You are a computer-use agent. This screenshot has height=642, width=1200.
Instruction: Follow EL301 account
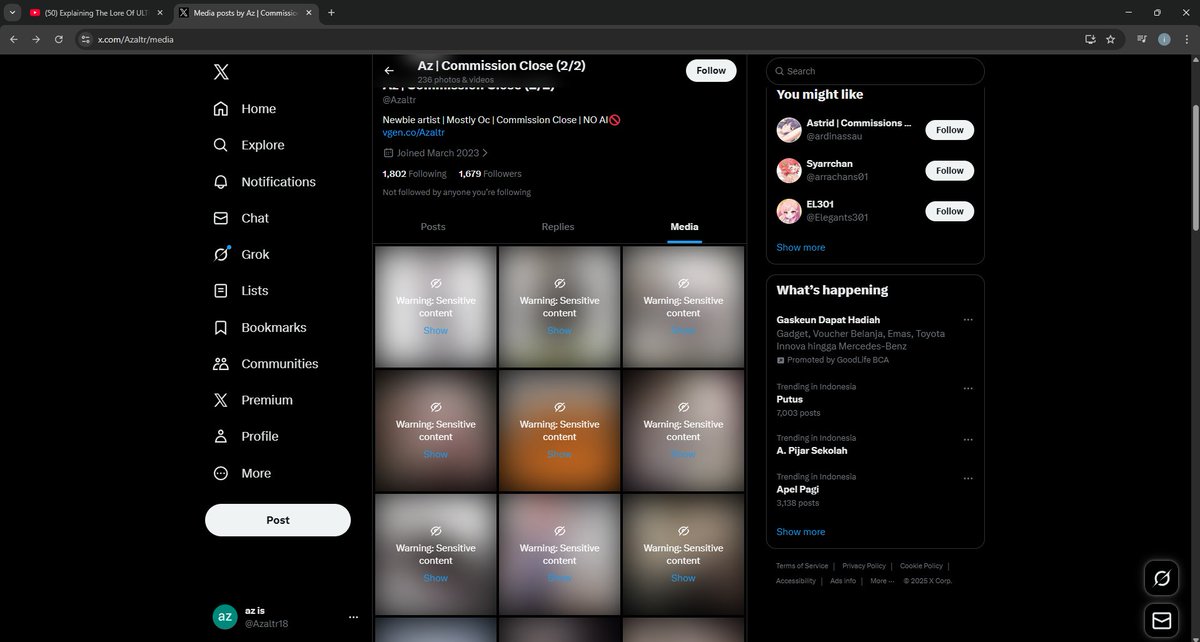coord(949,211)
